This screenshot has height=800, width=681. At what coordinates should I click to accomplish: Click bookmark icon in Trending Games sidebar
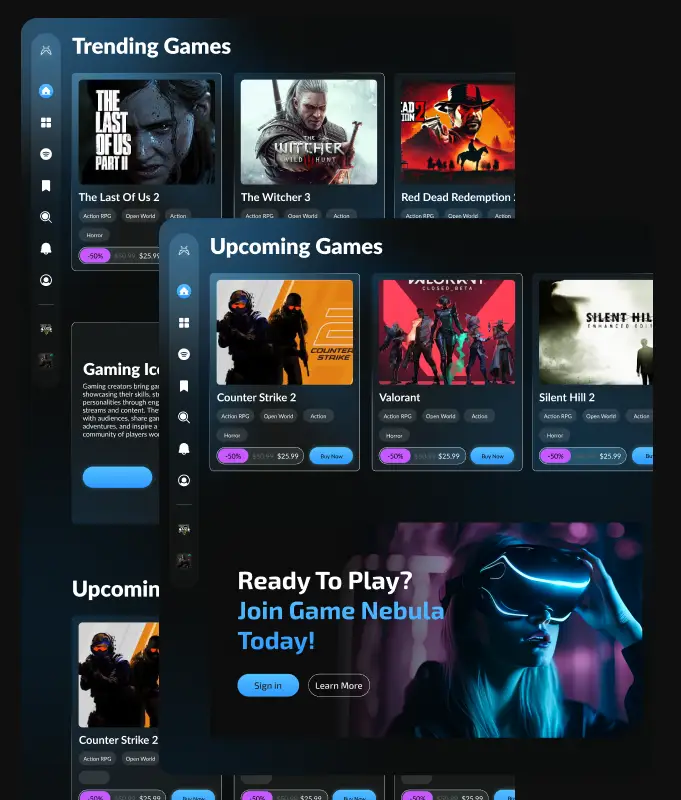[46, 186]
